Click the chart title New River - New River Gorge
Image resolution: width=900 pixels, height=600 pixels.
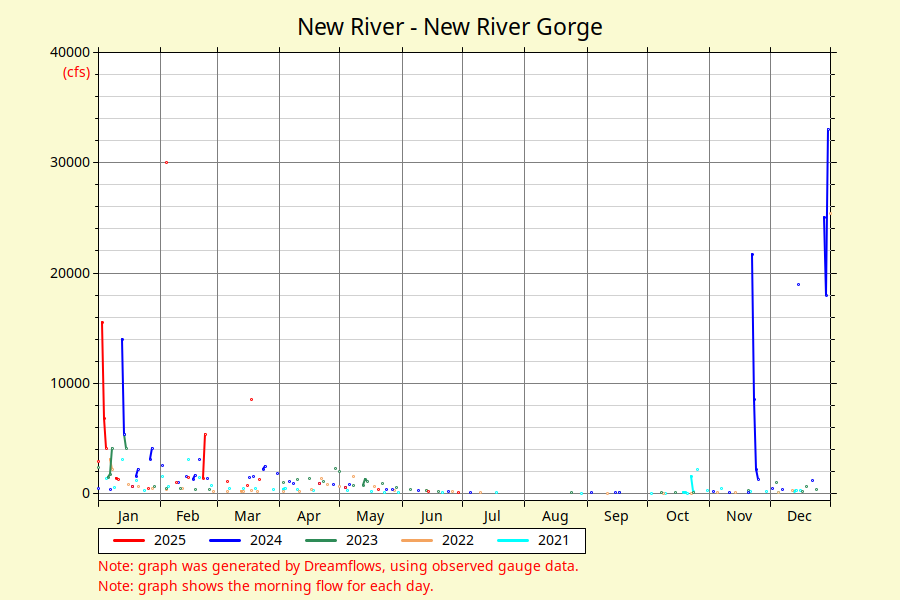tap(449, 27)
